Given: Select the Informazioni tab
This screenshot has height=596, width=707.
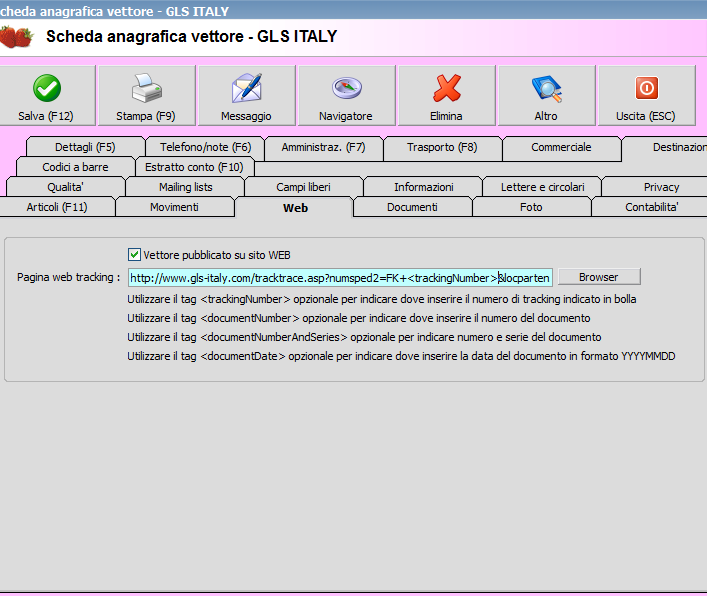Looking at the screenshot, I should pos(423,187).
